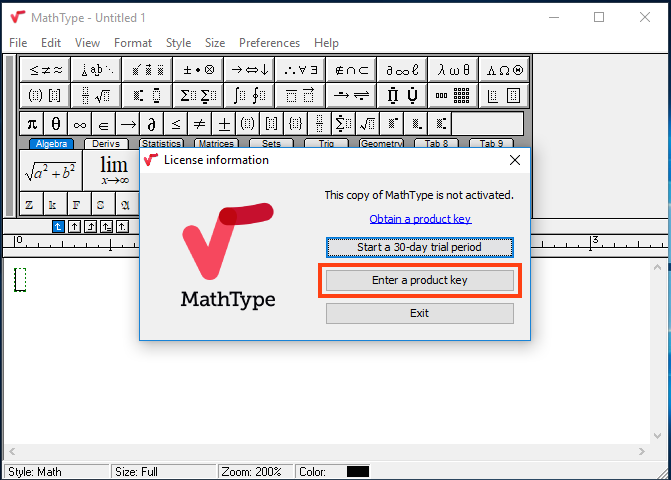Insert the less-than-or-equal symbol from small bar
The image size is (671, 480).
click(x=175, y=124)
